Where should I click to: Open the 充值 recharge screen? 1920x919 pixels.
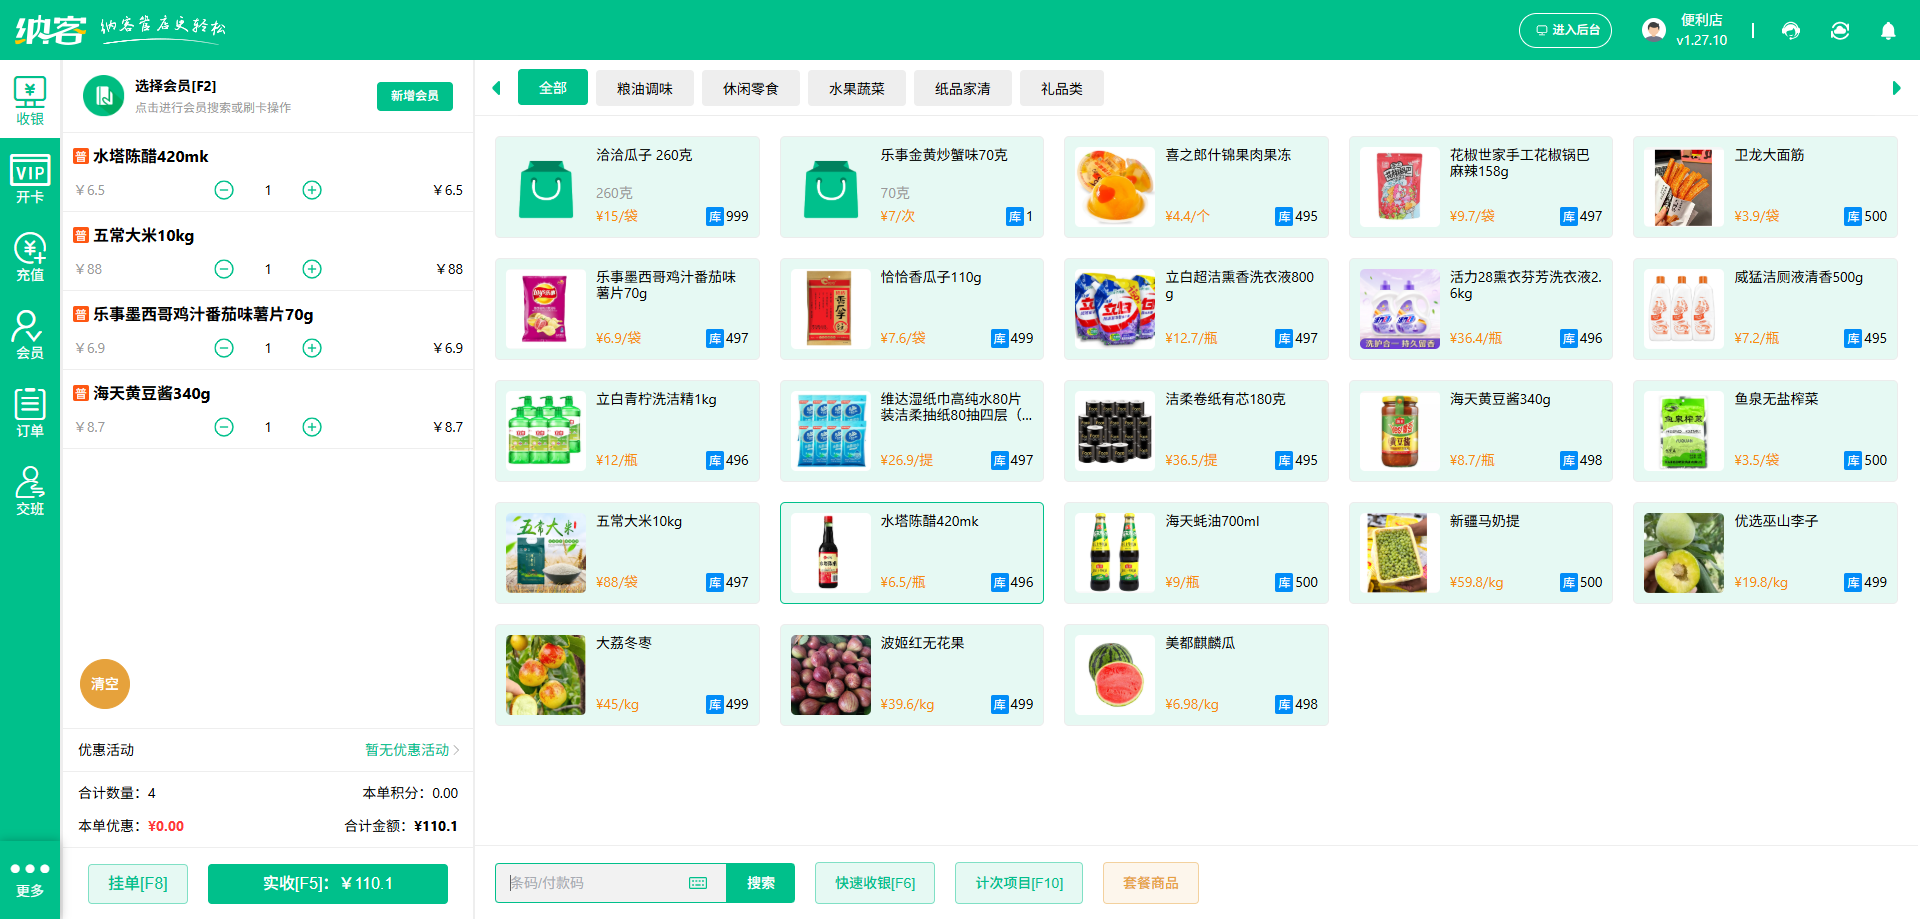click(30, 255)
